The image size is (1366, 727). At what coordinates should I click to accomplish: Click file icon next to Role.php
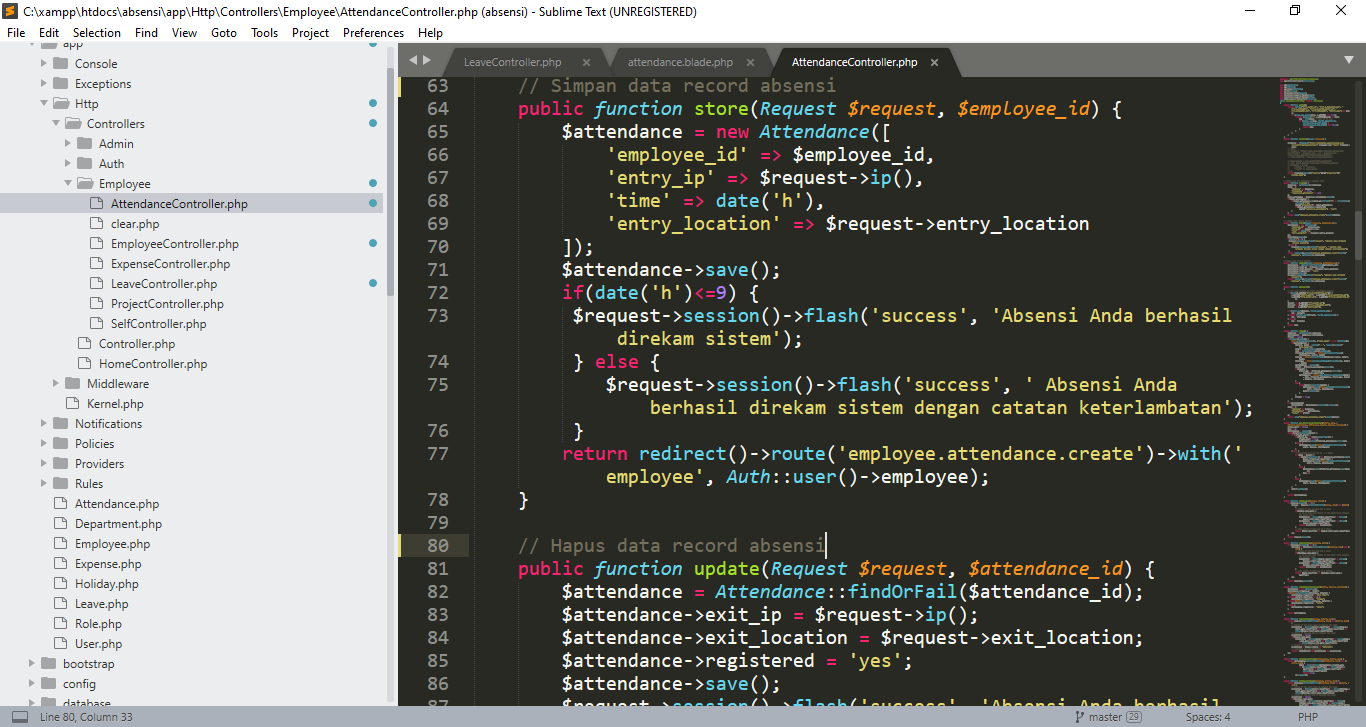tap(61, 623)
